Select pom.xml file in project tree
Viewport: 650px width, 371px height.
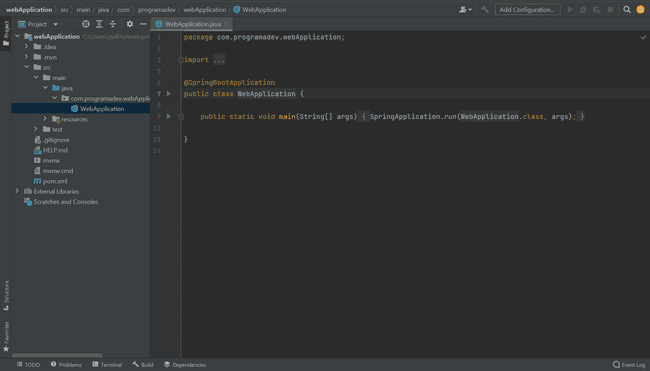click(51, 181)
